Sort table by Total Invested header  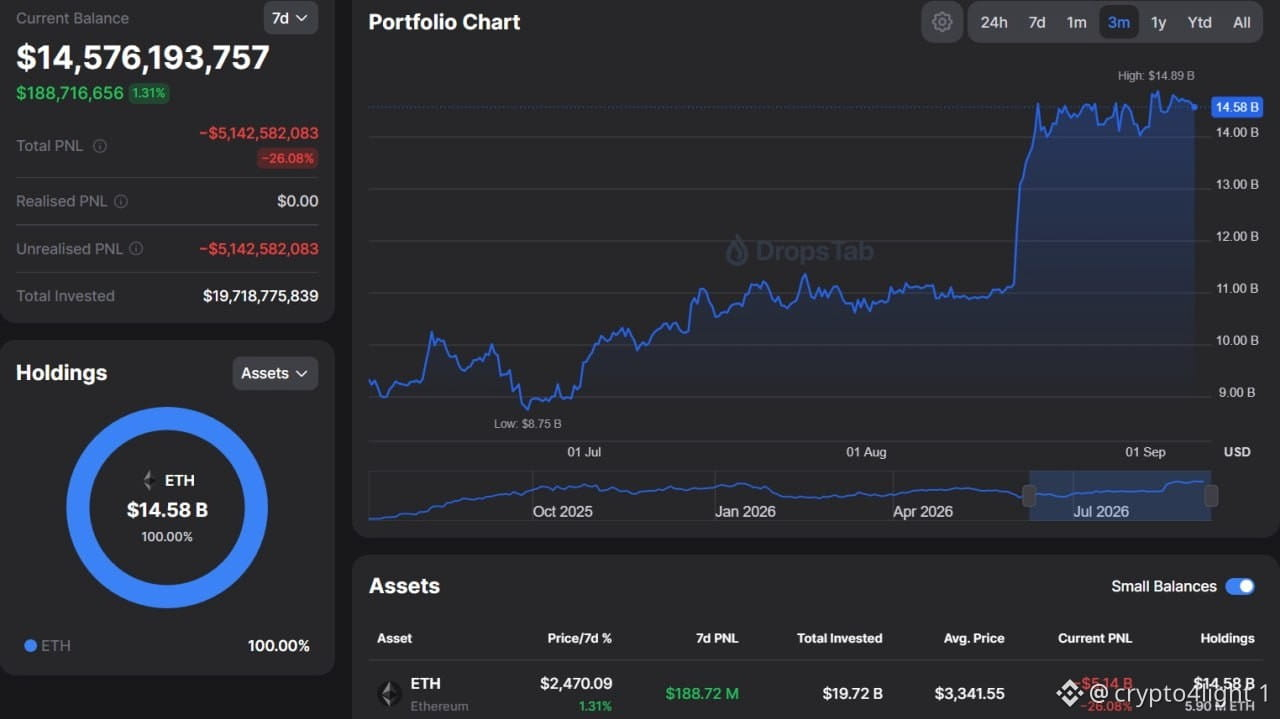tap(839, 638)
